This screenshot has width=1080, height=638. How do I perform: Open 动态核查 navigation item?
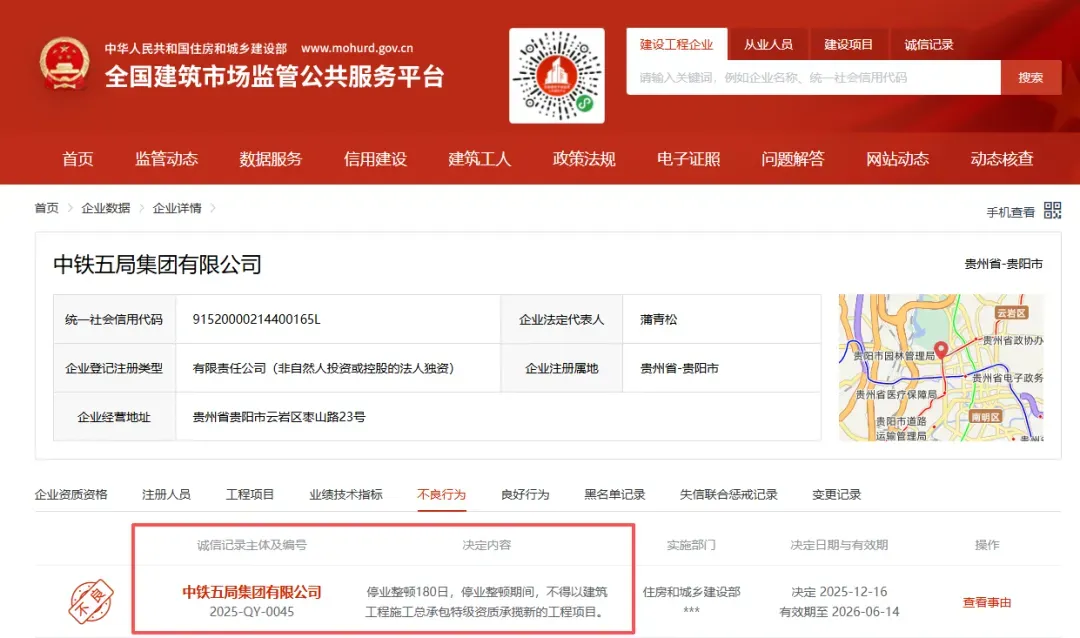[x=1002, y=158]
